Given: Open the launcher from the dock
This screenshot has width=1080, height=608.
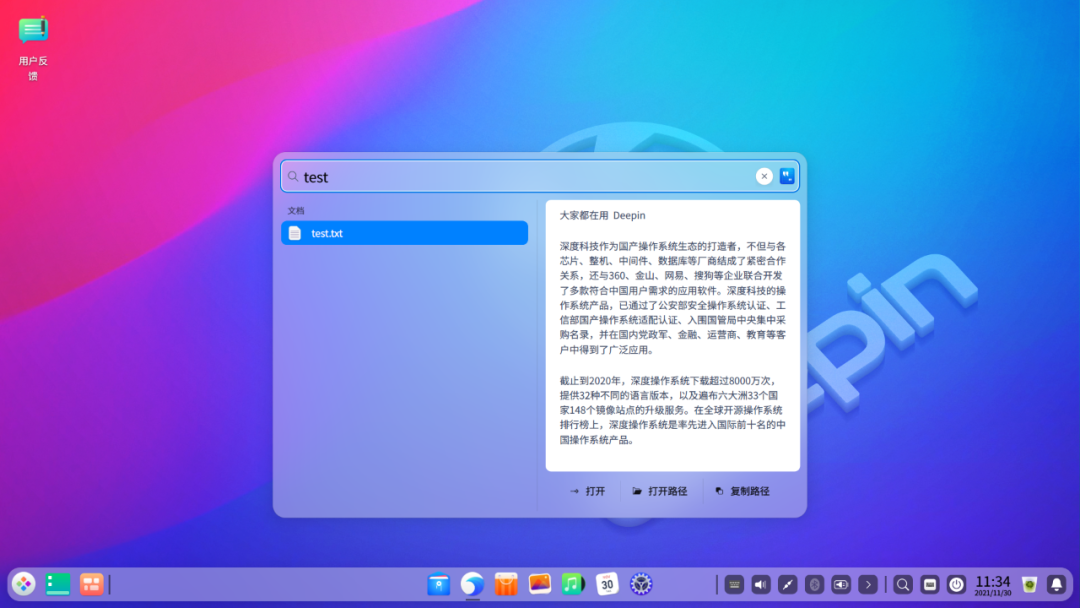Looking at the screenshot, I should [x=23, y=584].
